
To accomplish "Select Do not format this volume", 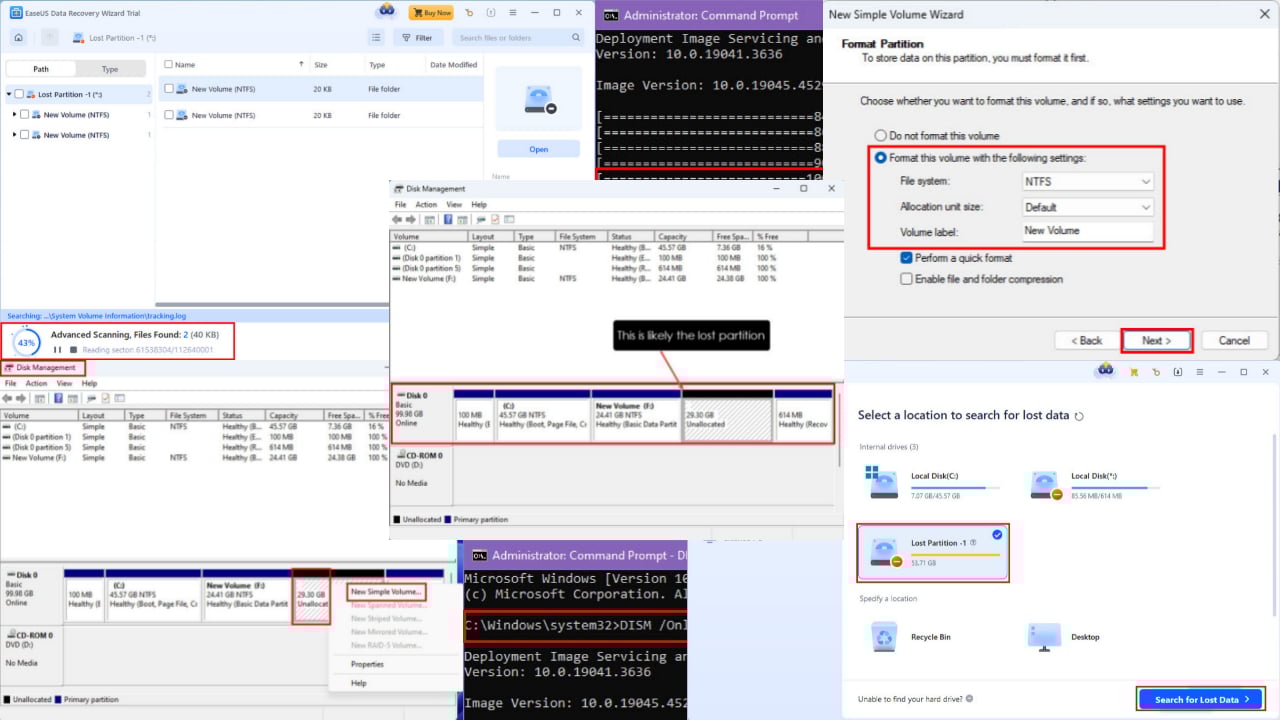I will 880,135.
